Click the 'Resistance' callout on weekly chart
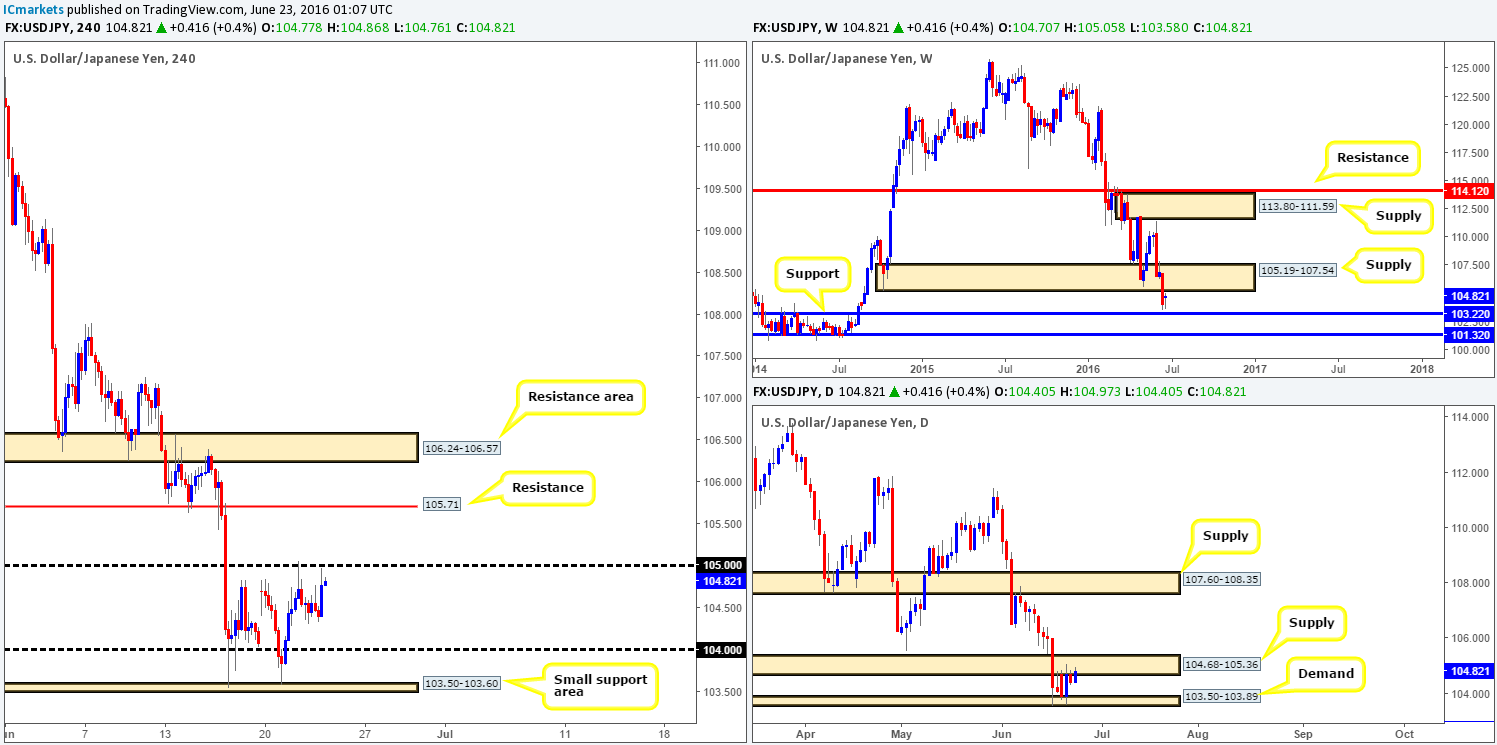This screenshot has height=745, width=1497. (x=1374, y=157)
